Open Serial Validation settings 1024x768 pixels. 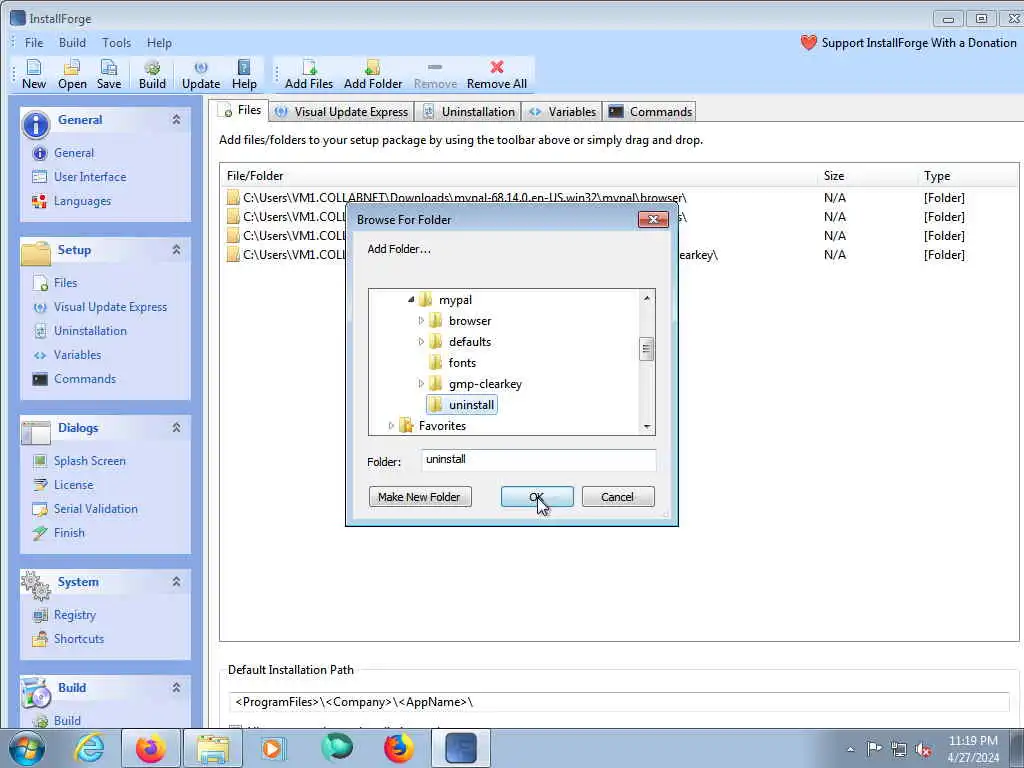coord(95,509)
